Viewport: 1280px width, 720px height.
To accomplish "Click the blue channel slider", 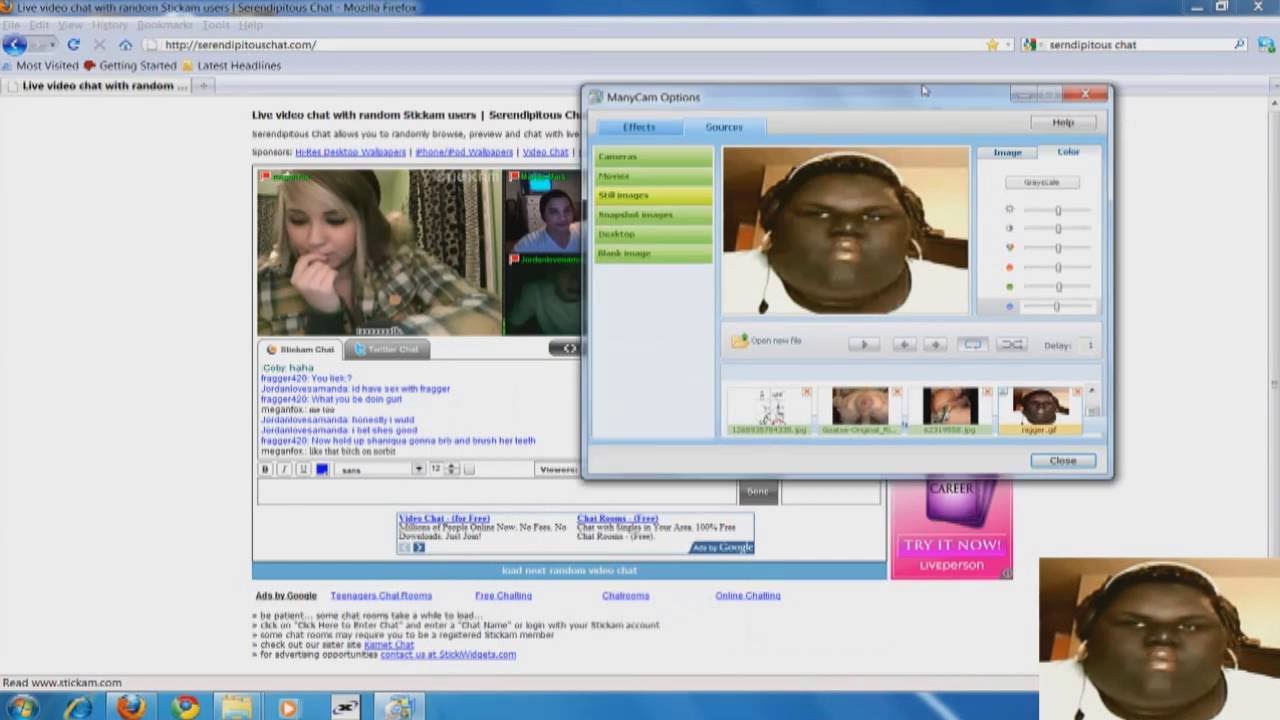I will click(1057, 306).
